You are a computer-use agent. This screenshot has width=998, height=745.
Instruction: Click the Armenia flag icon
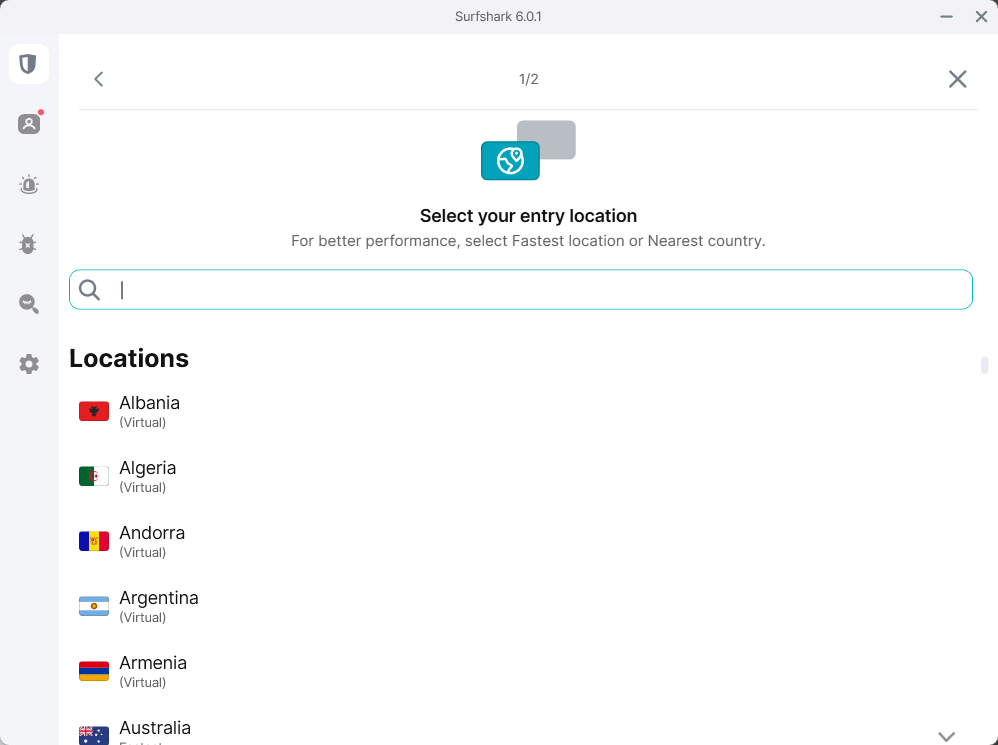click(x=94, y=671)
